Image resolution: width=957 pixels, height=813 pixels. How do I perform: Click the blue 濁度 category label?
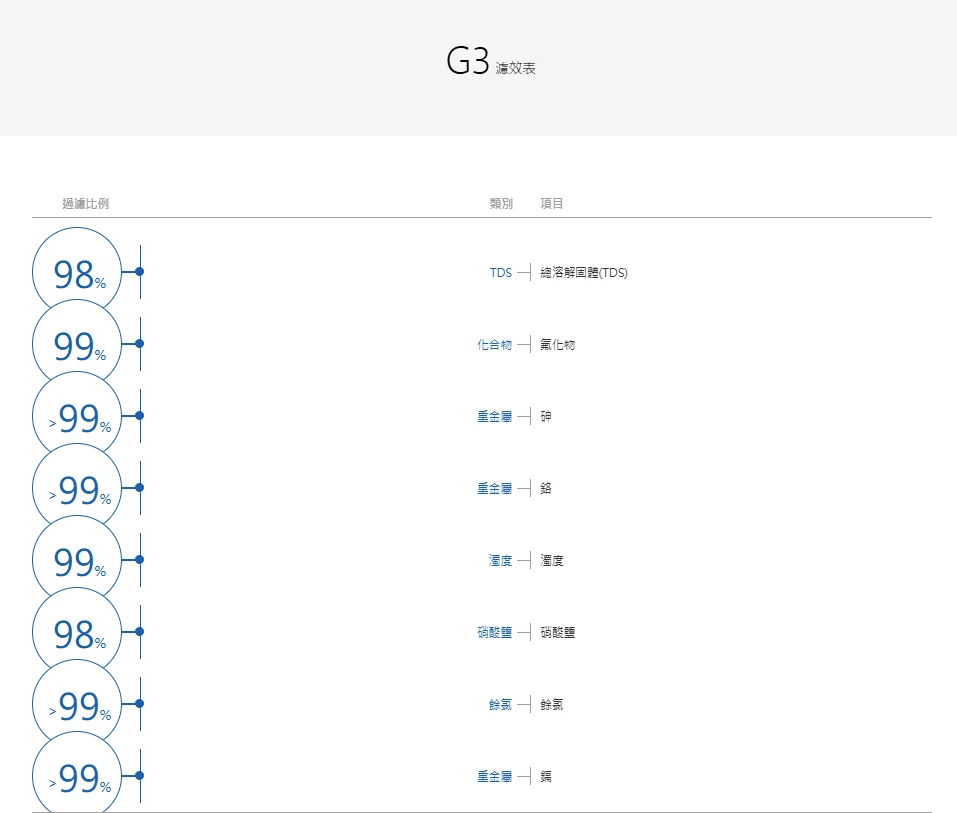[x=500, y=560]
